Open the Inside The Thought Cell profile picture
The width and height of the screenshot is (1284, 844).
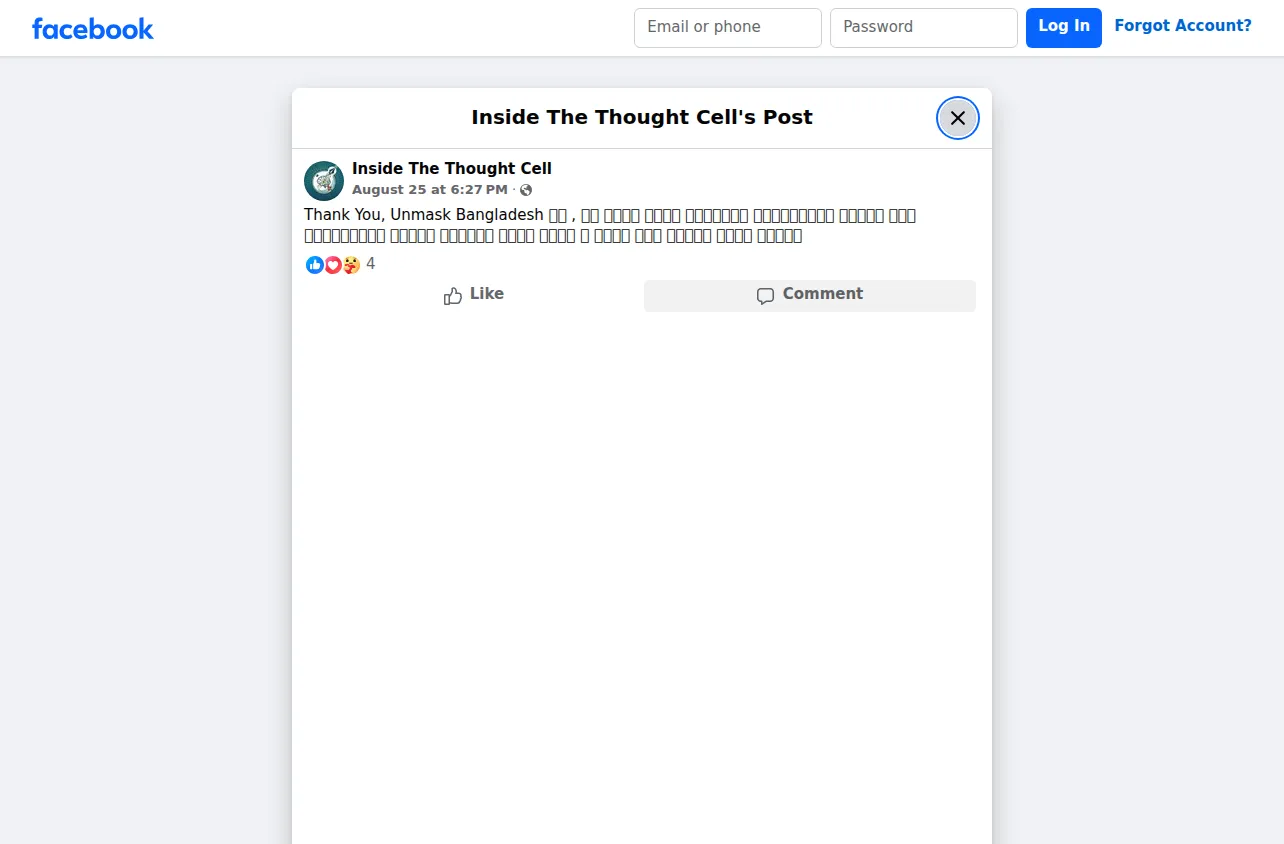point(324,181)
